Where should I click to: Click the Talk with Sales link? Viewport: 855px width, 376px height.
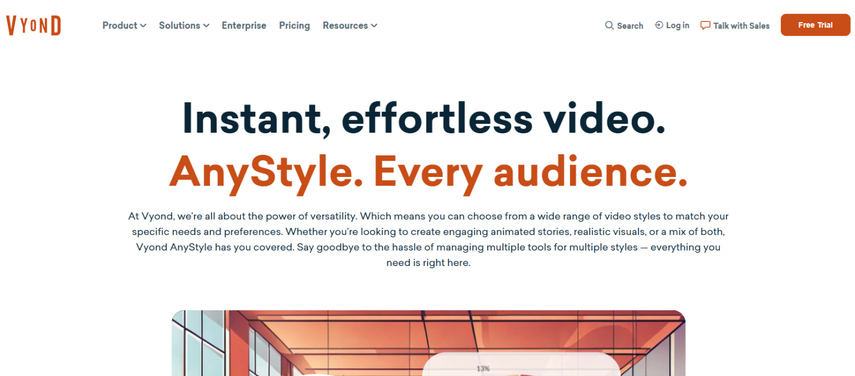coord(741,26)
